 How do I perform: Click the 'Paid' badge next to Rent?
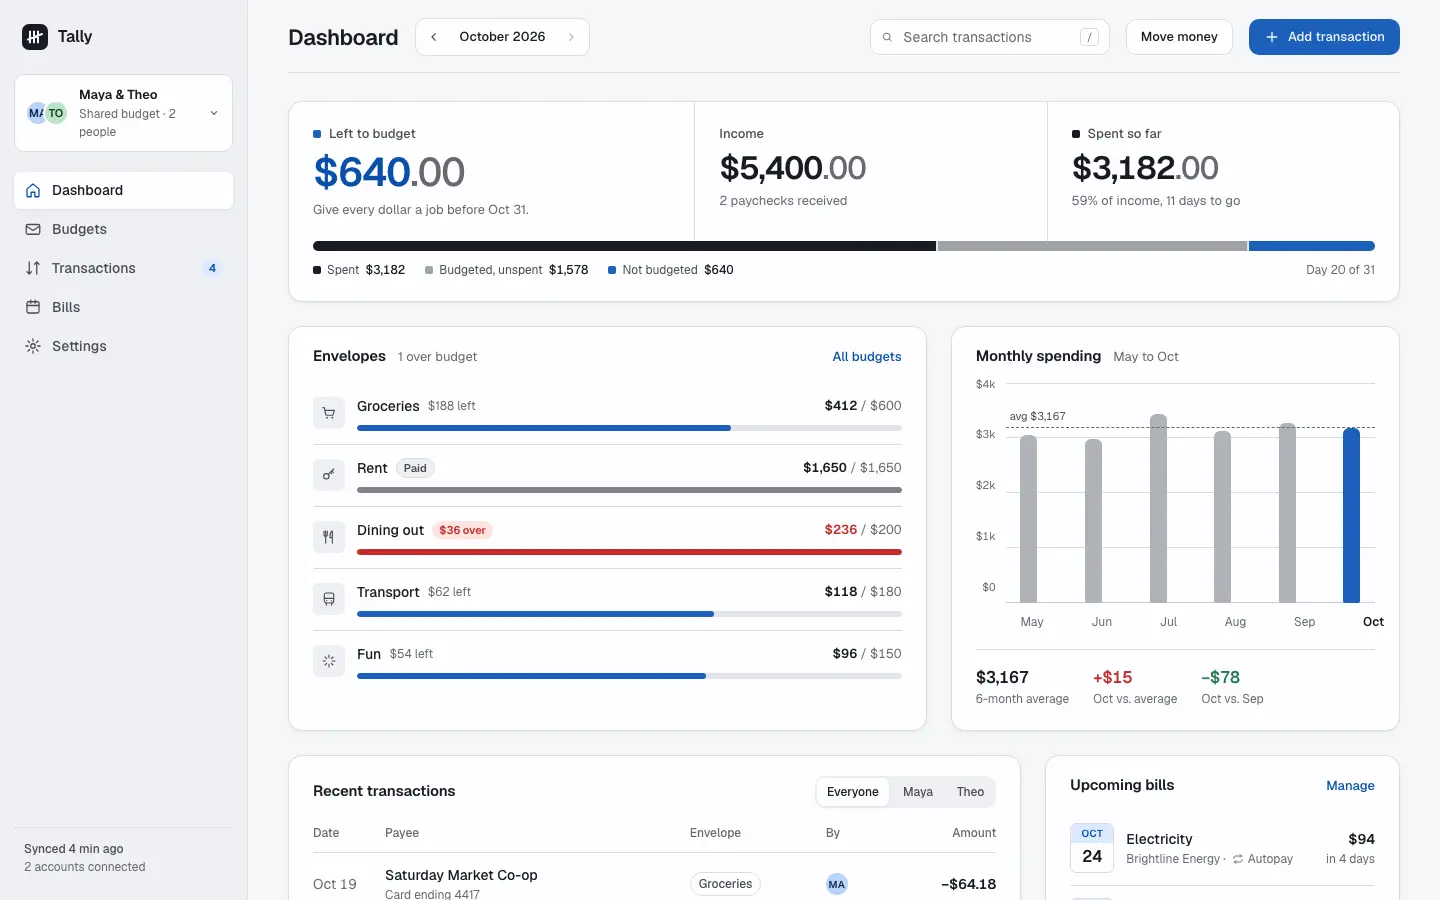coord(415,468)
